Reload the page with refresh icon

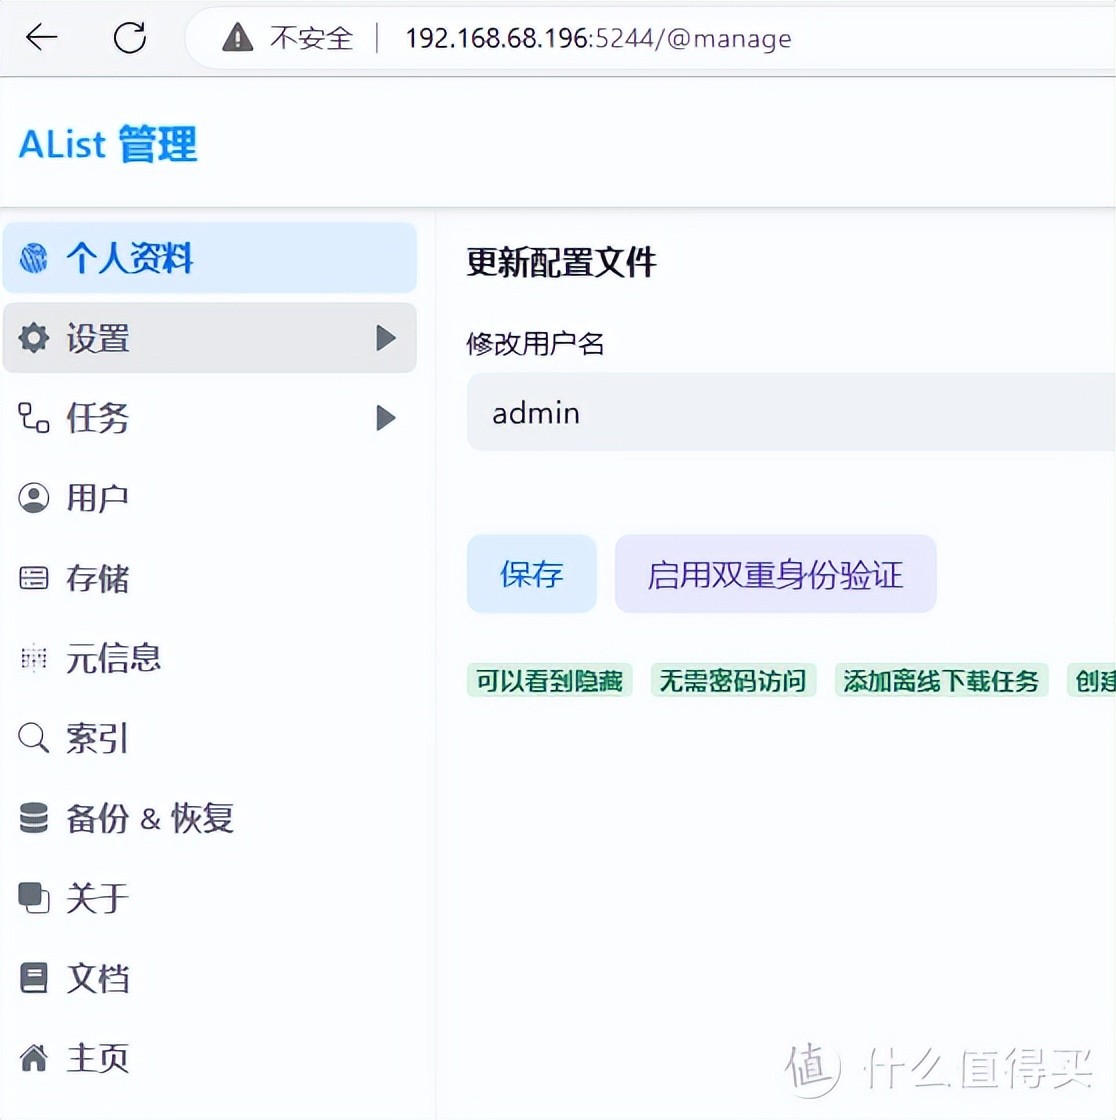pyautogui.click(x=130, y=37)
